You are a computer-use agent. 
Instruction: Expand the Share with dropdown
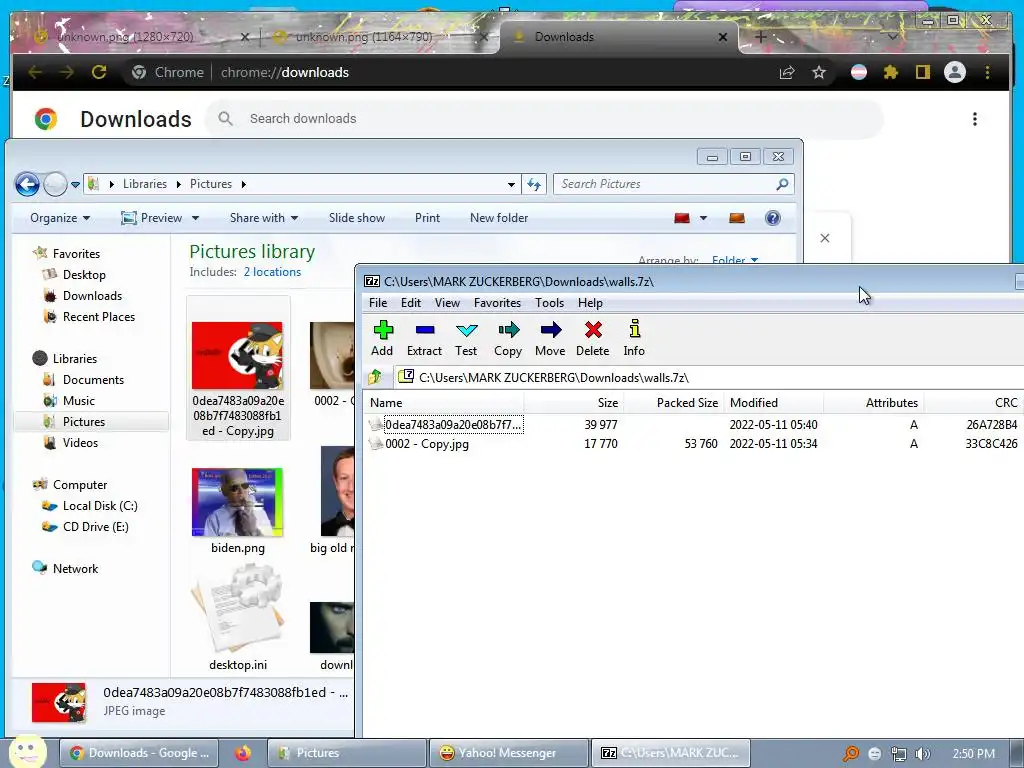[x=264, y=218]
